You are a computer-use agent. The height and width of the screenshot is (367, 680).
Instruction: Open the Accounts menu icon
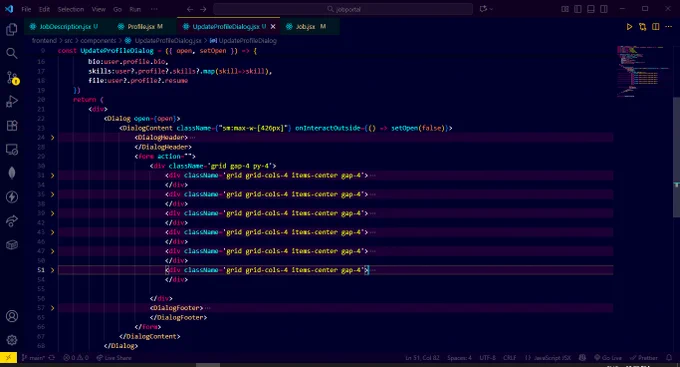click(12, 316)
